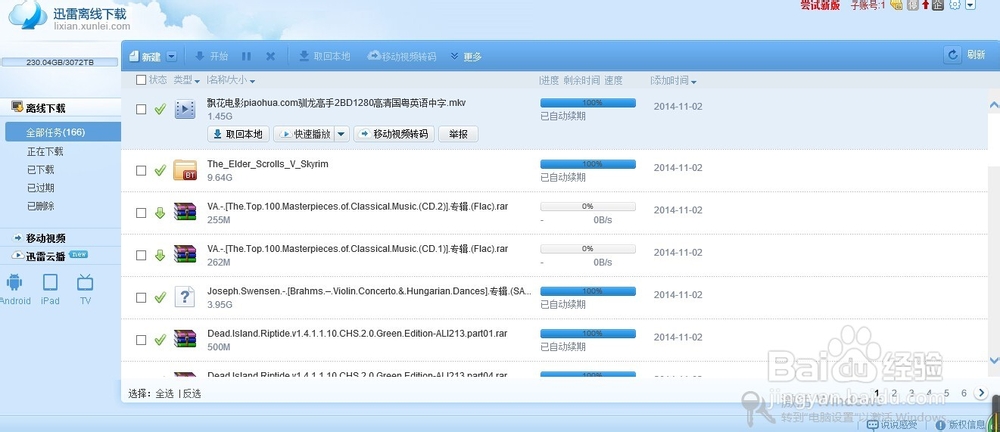
Task: Open the dropdown arrow beside 新建
Action: 172,56
